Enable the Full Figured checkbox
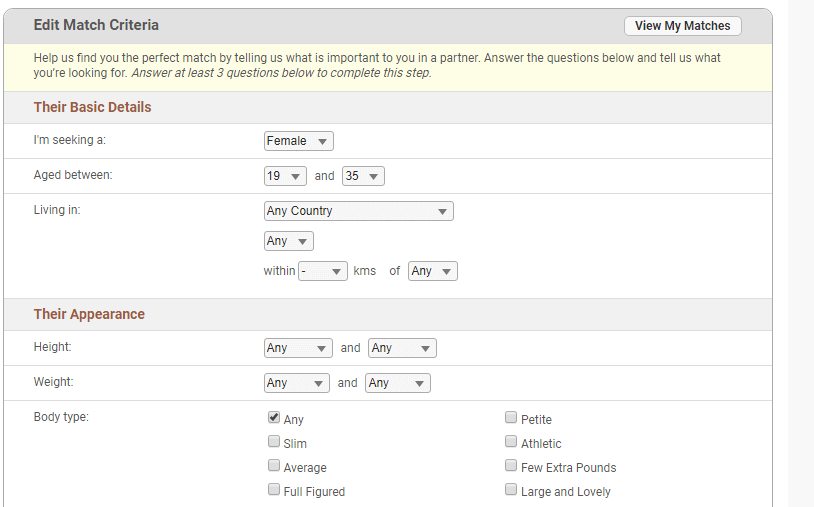The height and width of the screenshot is (507, 814). point(274,490)
